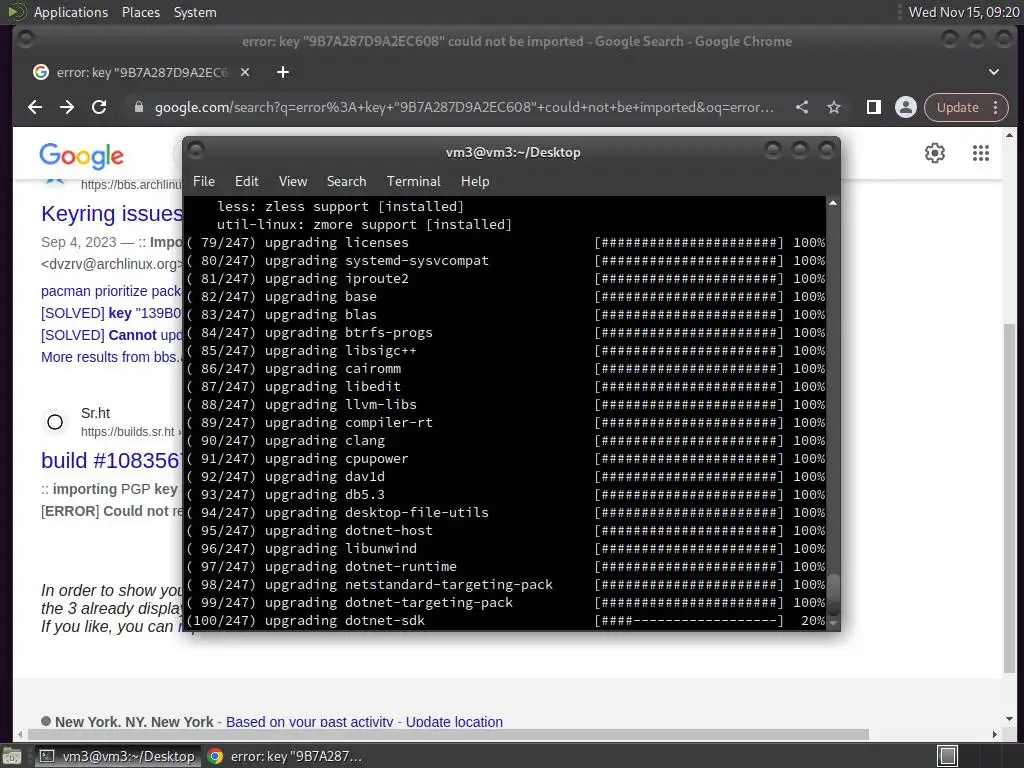1024x768 pixels.
Task: Click Chrome window menu icon in titlebar
Action: point(25,40)
